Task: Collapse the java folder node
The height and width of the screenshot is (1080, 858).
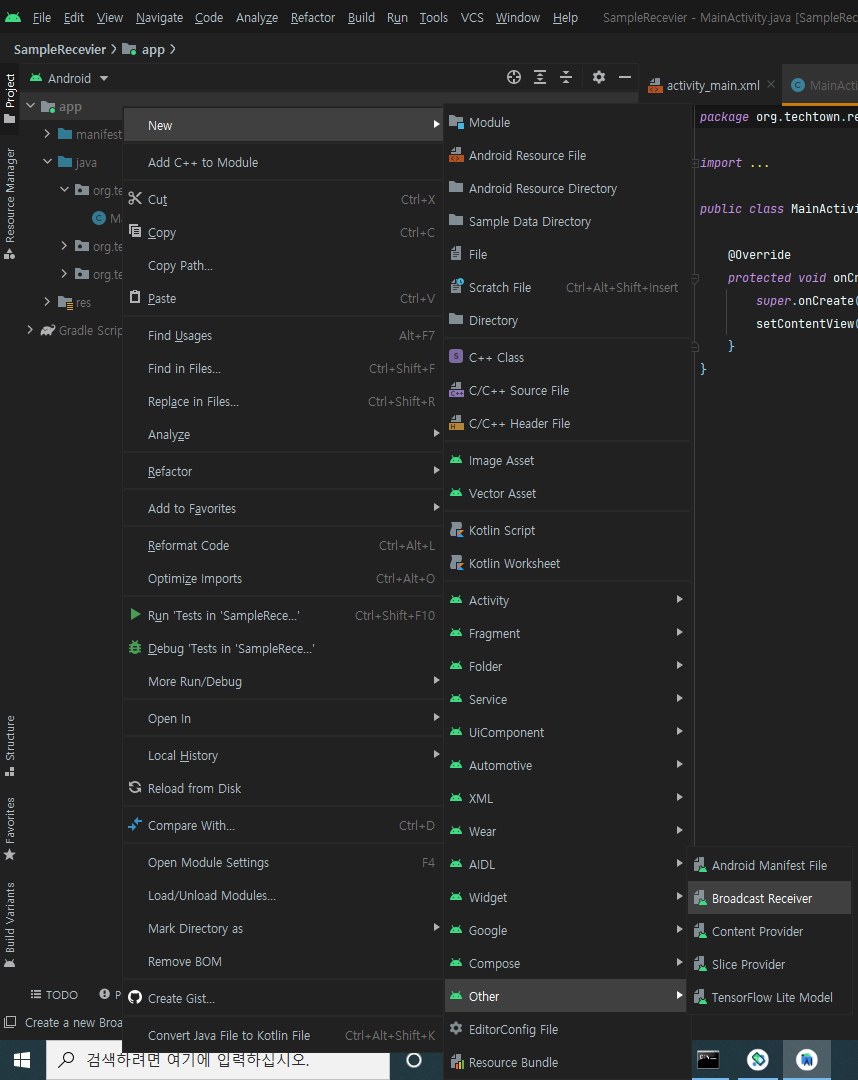Action: pyautogui.click(x=47, y=162)
